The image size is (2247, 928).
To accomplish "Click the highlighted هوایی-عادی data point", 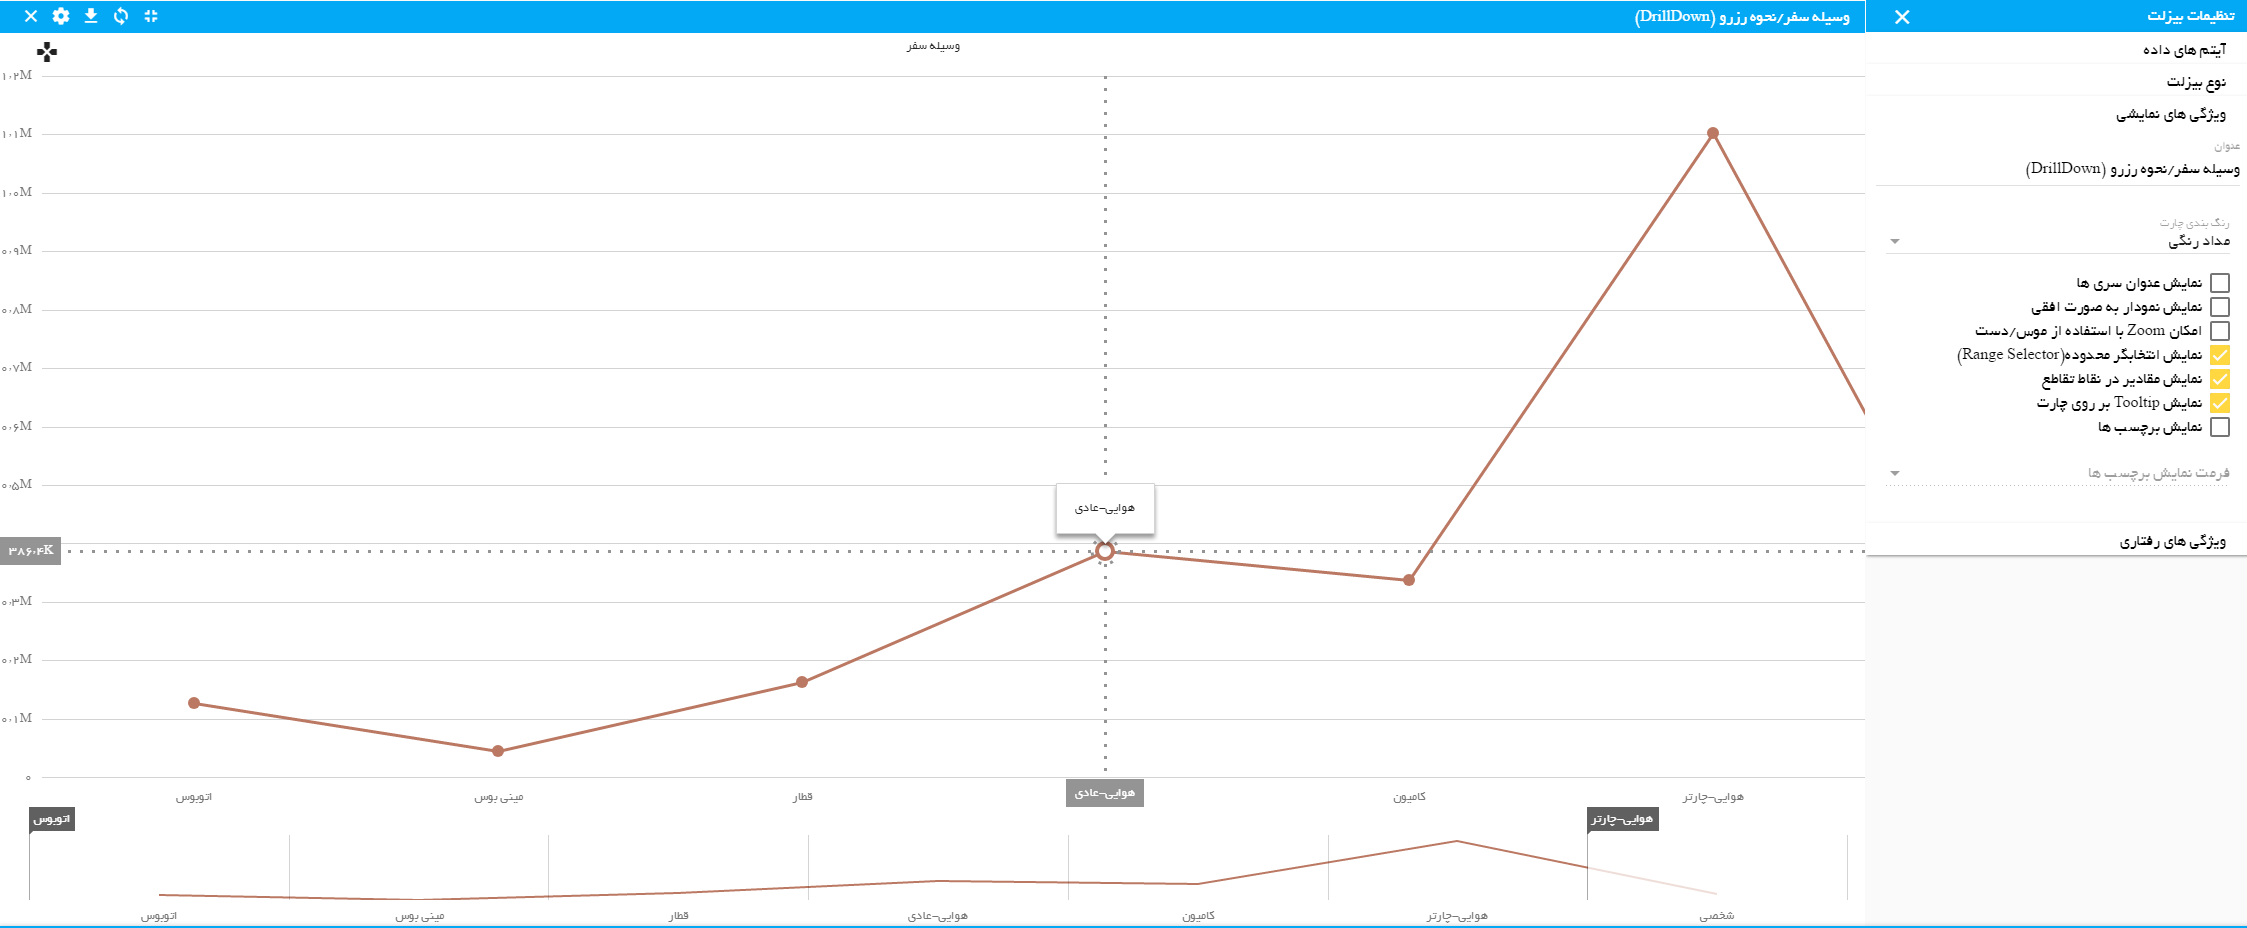I will click(1105, 551).
